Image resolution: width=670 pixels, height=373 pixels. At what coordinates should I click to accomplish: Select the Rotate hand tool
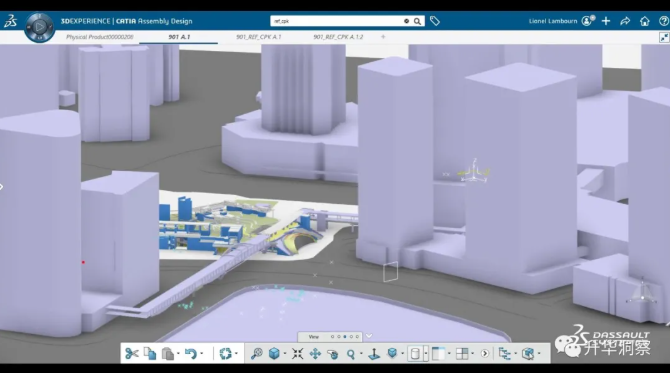pyautogui.click(x=332, y=354)
